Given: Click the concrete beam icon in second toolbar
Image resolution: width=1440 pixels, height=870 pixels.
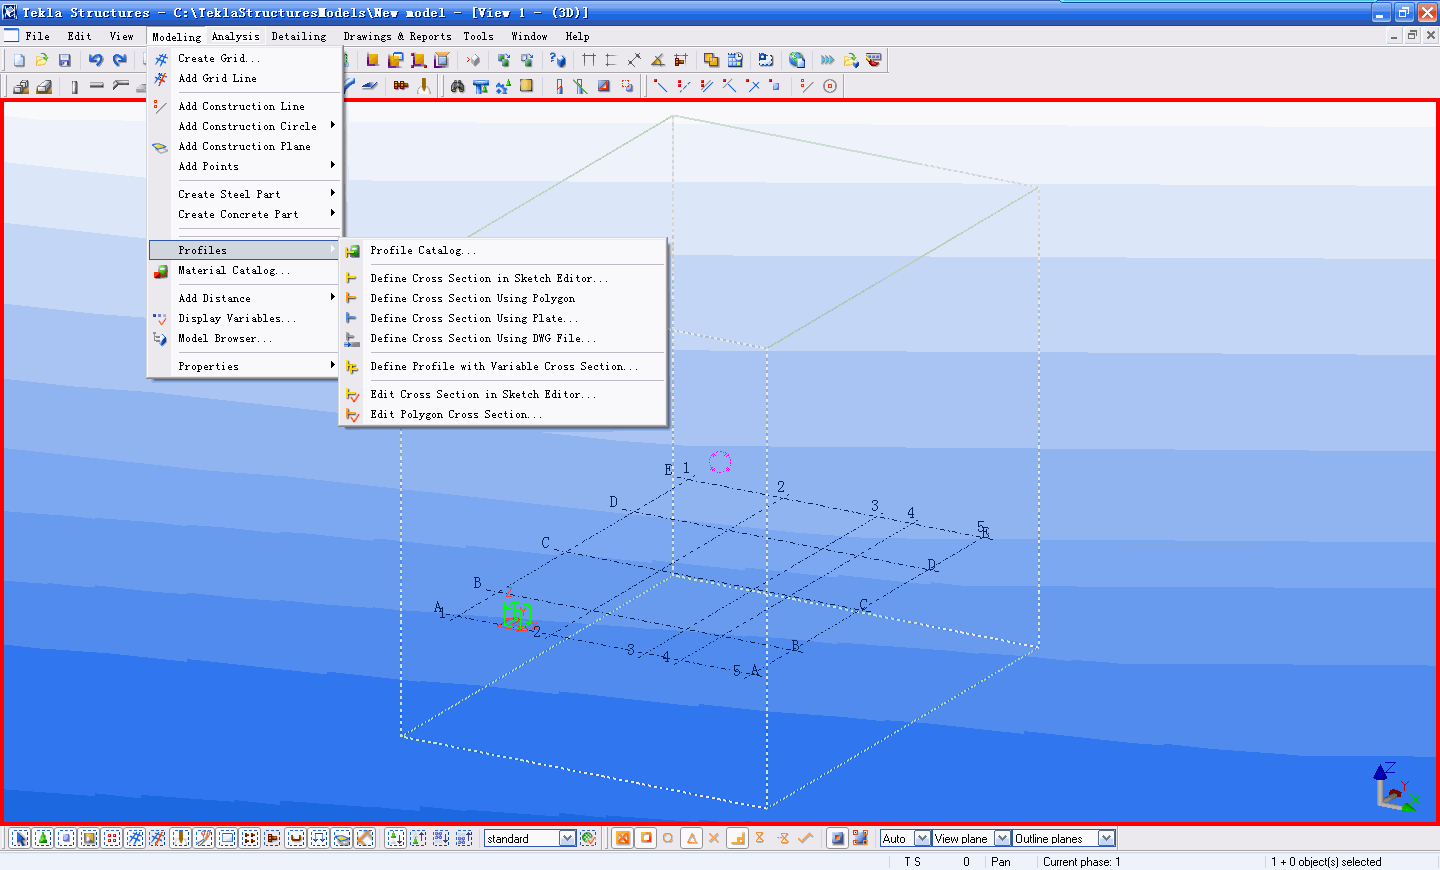Looking at the screenshot, I should click(x=97, y=86).
